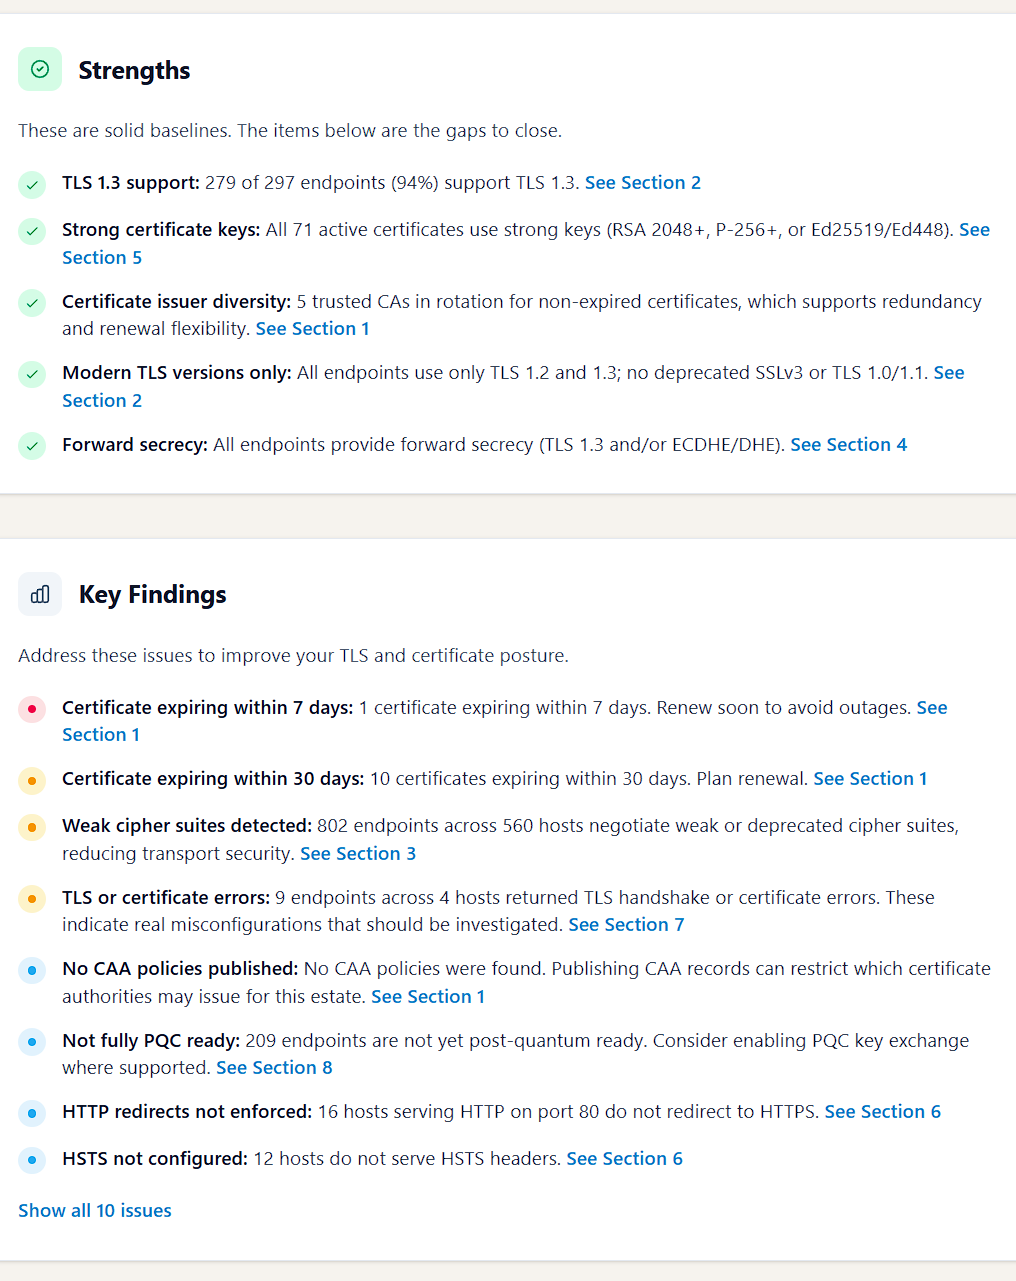
Task: Expand list with Show all 10 issues
Action: (x=95, y=1210)
